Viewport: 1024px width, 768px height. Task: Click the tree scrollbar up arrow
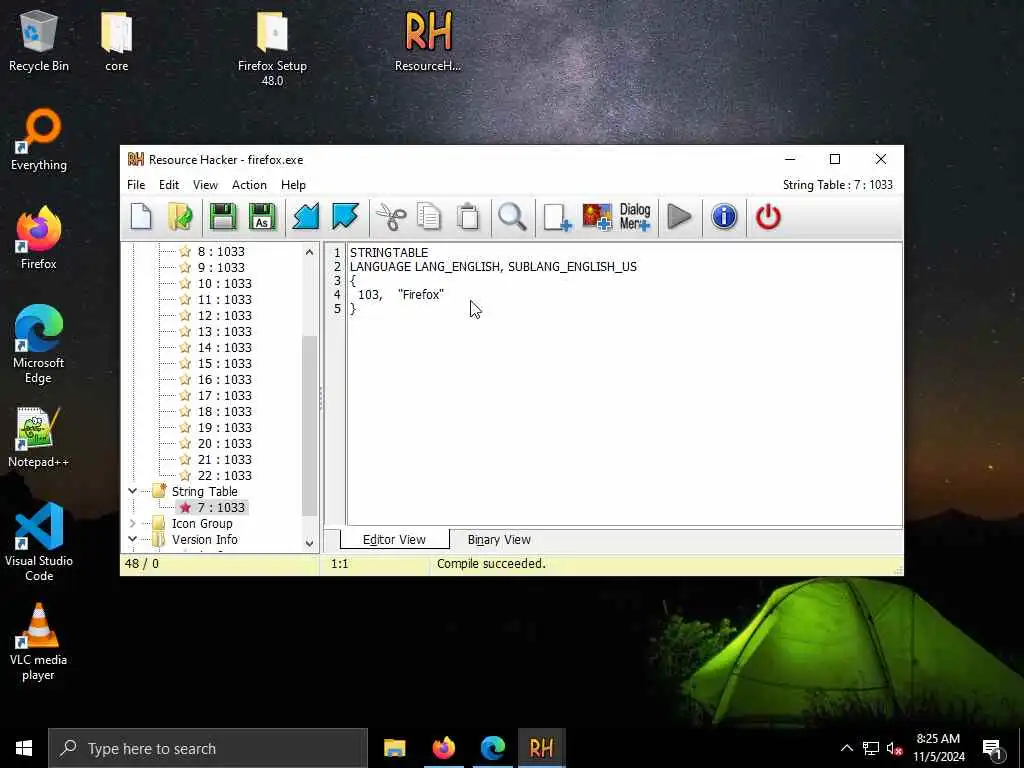[310, 251]
